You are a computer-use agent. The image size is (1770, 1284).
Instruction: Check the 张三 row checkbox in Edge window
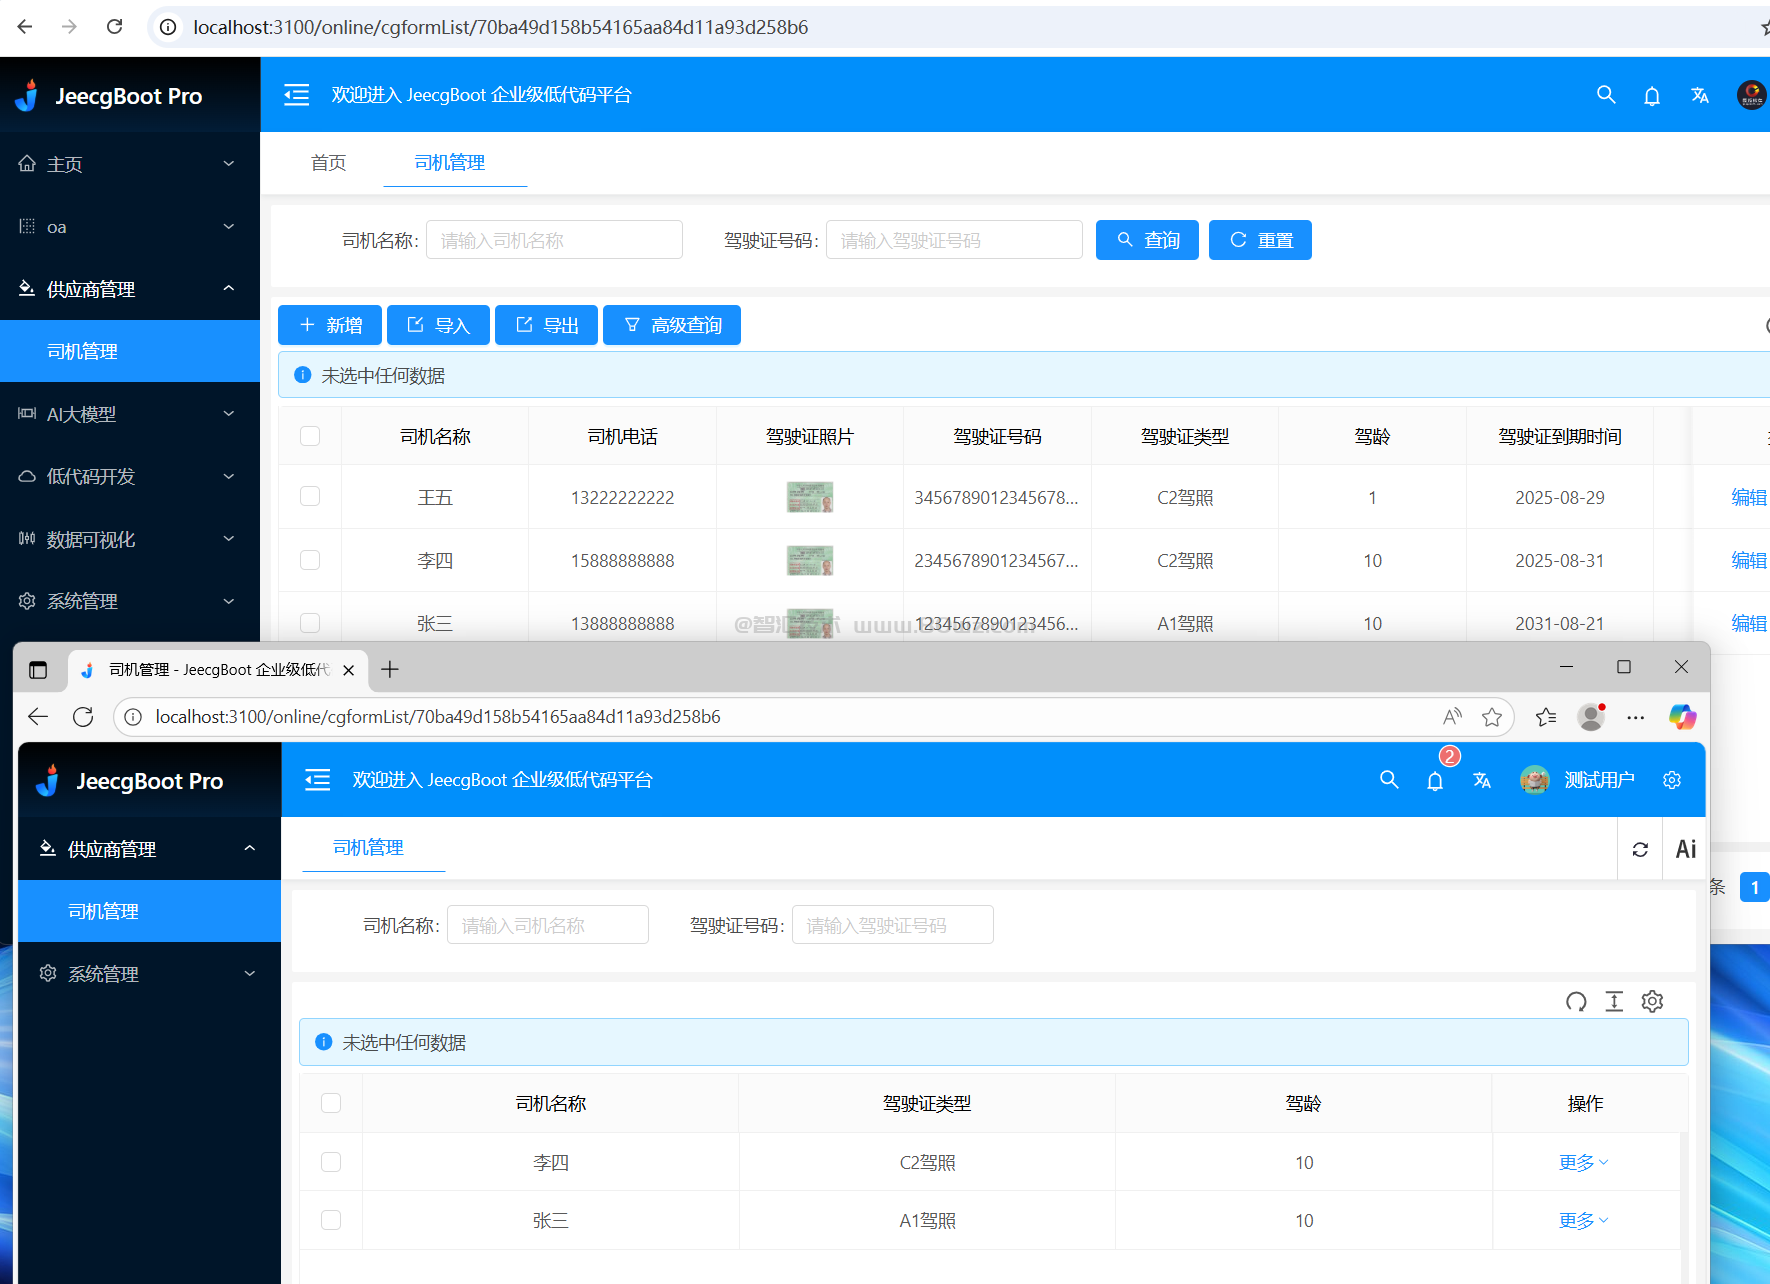click(331, 1220)
